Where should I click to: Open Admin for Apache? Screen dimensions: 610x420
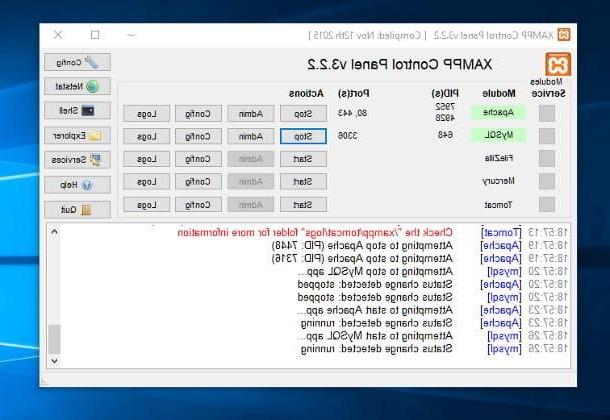click(251, 114)
